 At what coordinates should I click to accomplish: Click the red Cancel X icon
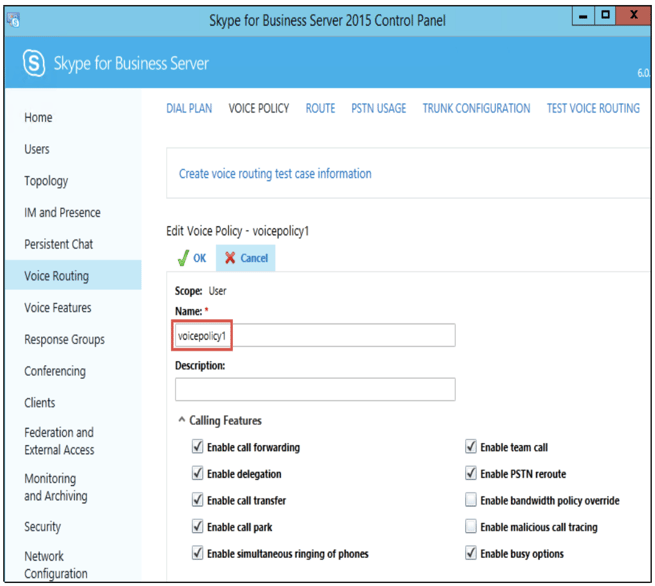tap(230, 258)
